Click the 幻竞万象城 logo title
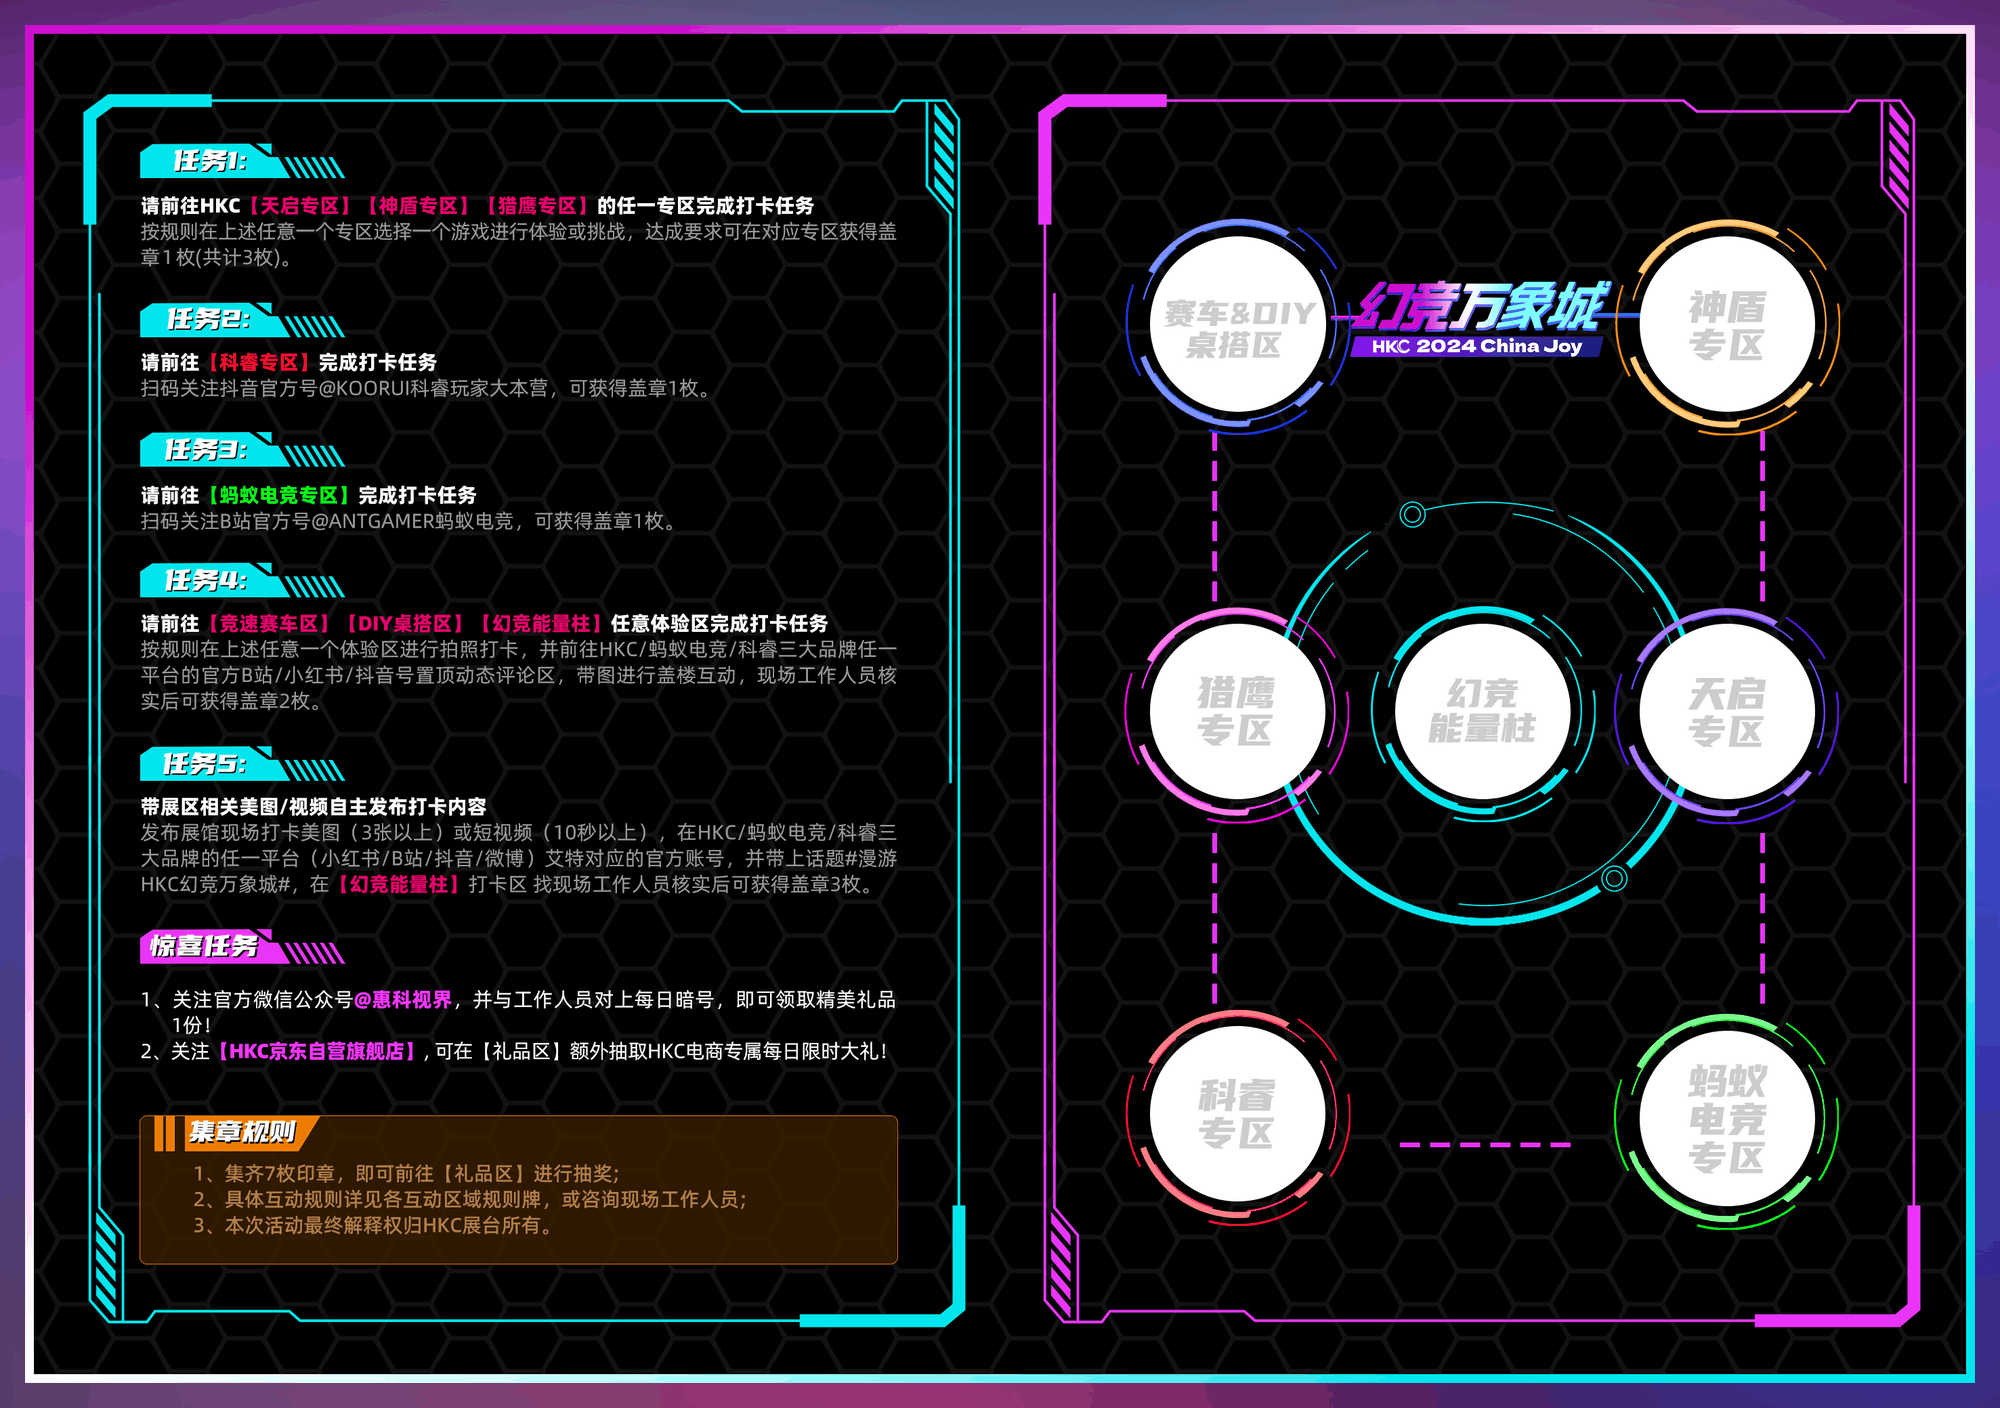 coord(1482,306)
